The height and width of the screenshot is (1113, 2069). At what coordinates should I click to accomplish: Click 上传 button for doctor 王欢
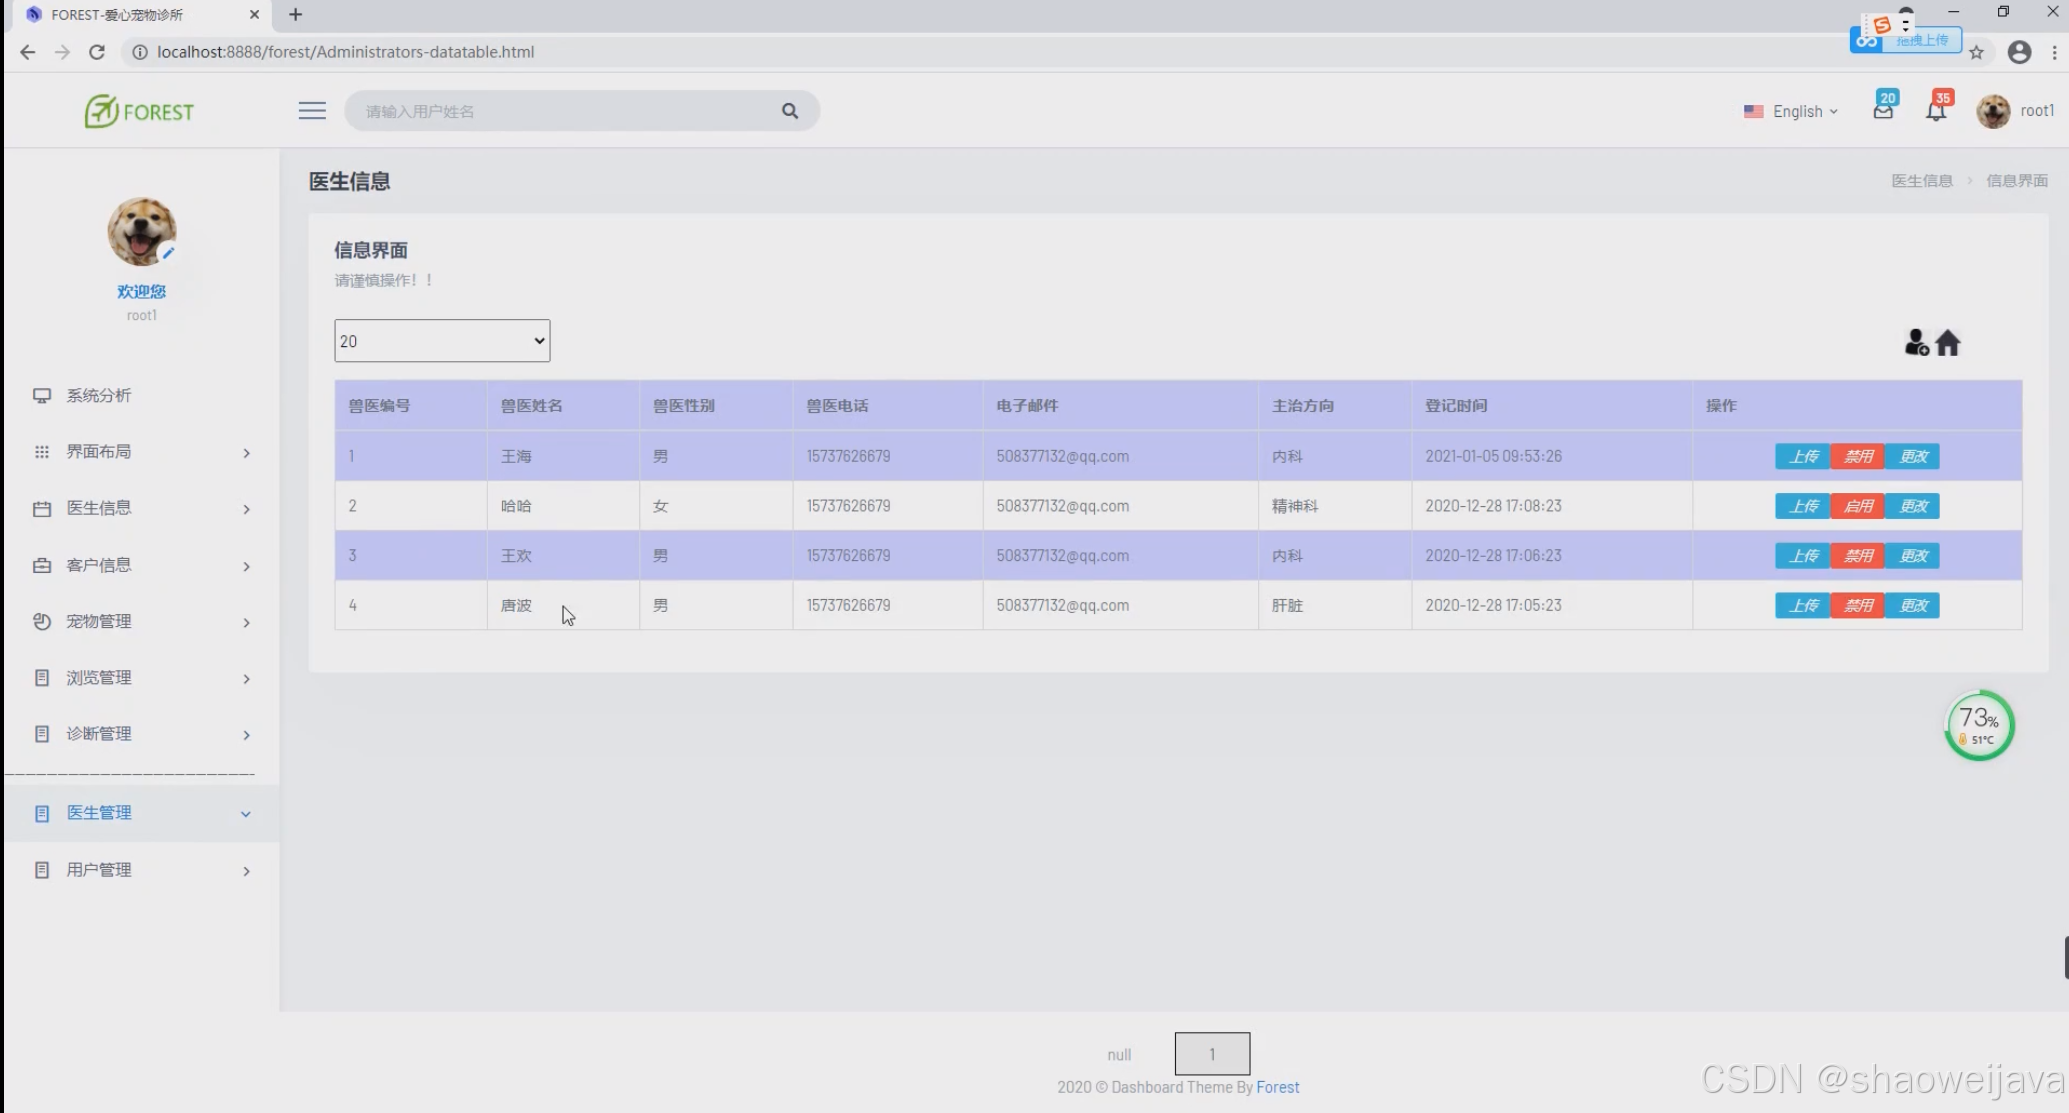[x=1802, y=556]
